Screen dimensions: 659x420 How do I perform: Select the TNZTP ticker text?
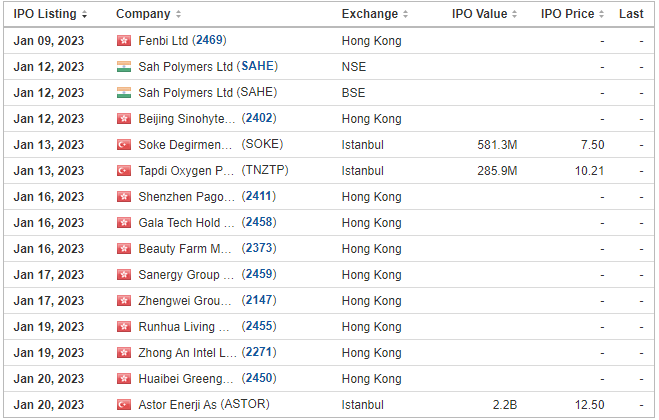pos(265,170)
